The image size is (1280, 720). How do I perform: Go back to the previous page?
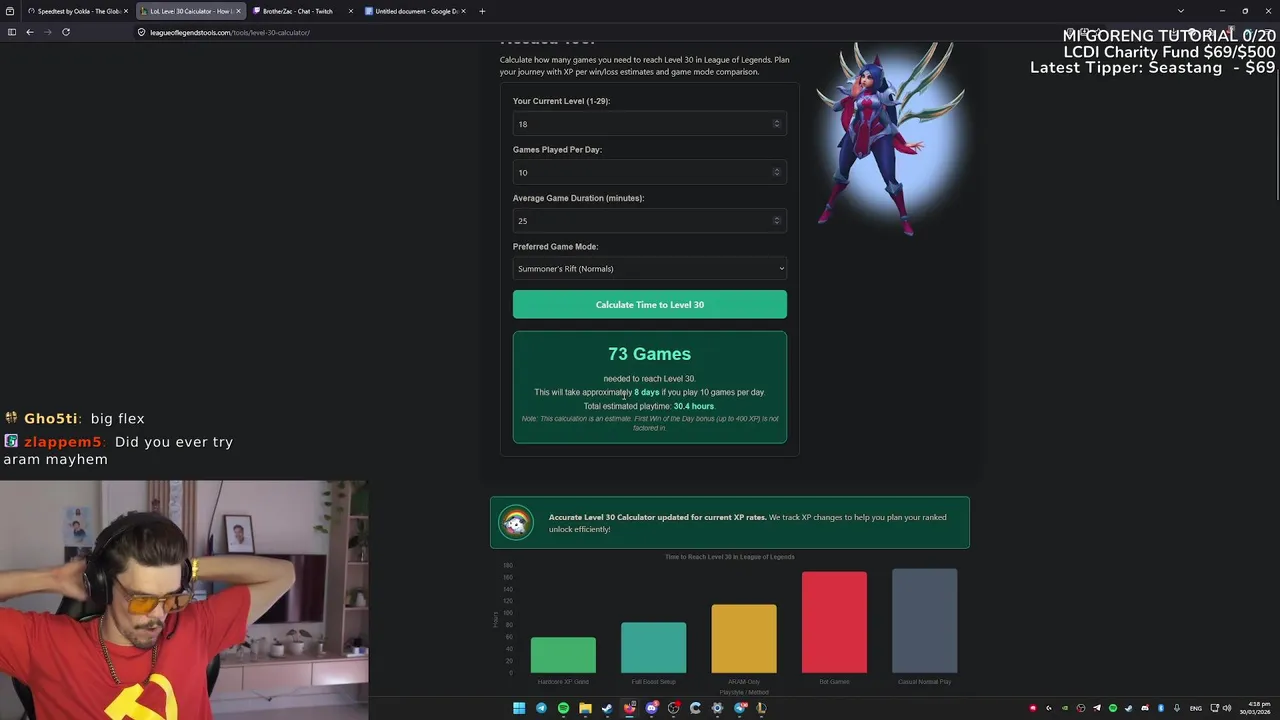coord(30,32)
